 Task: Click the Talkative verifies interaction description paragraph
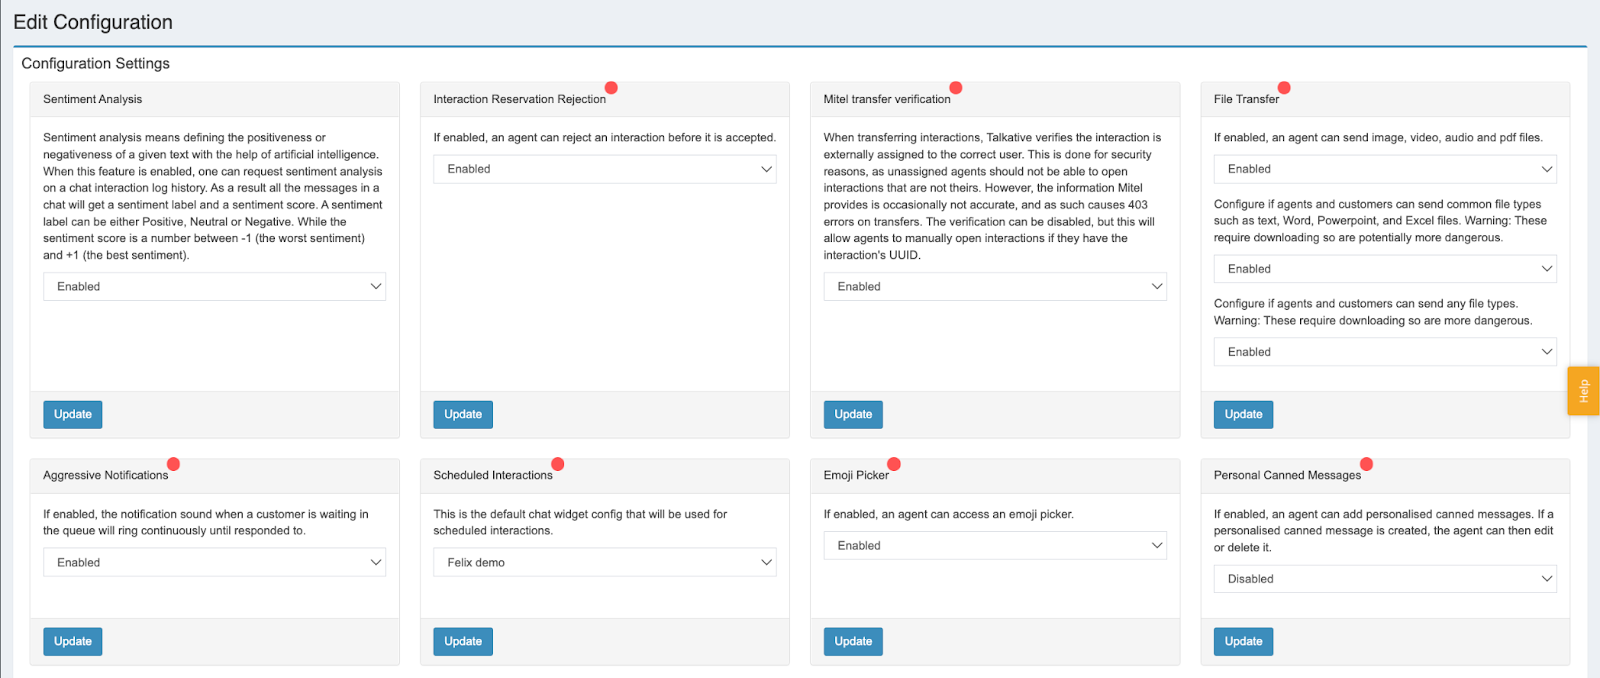point(993,196)
